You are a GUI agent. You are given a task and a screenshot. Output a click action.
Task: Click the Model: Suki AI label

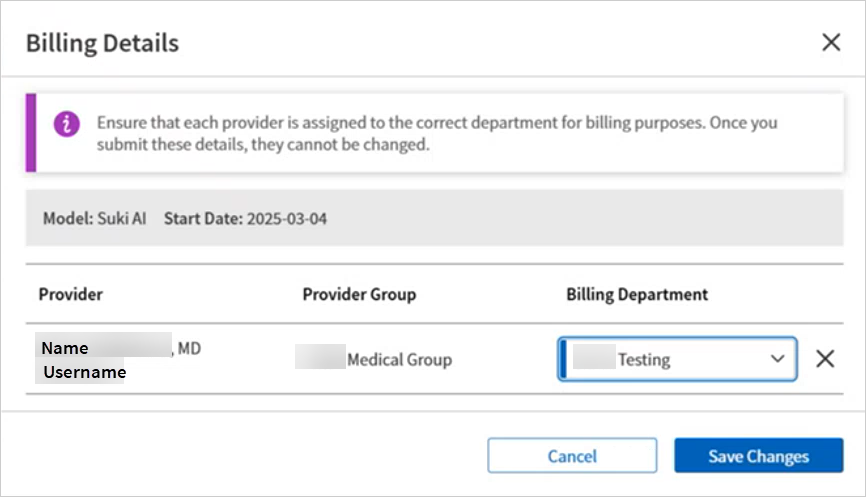(94, 218)
